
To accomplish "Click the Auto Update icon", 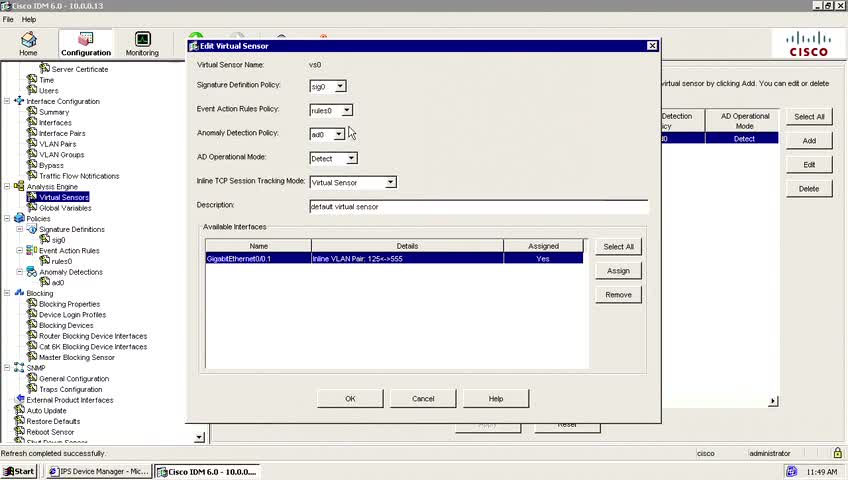I will [20, 410].
